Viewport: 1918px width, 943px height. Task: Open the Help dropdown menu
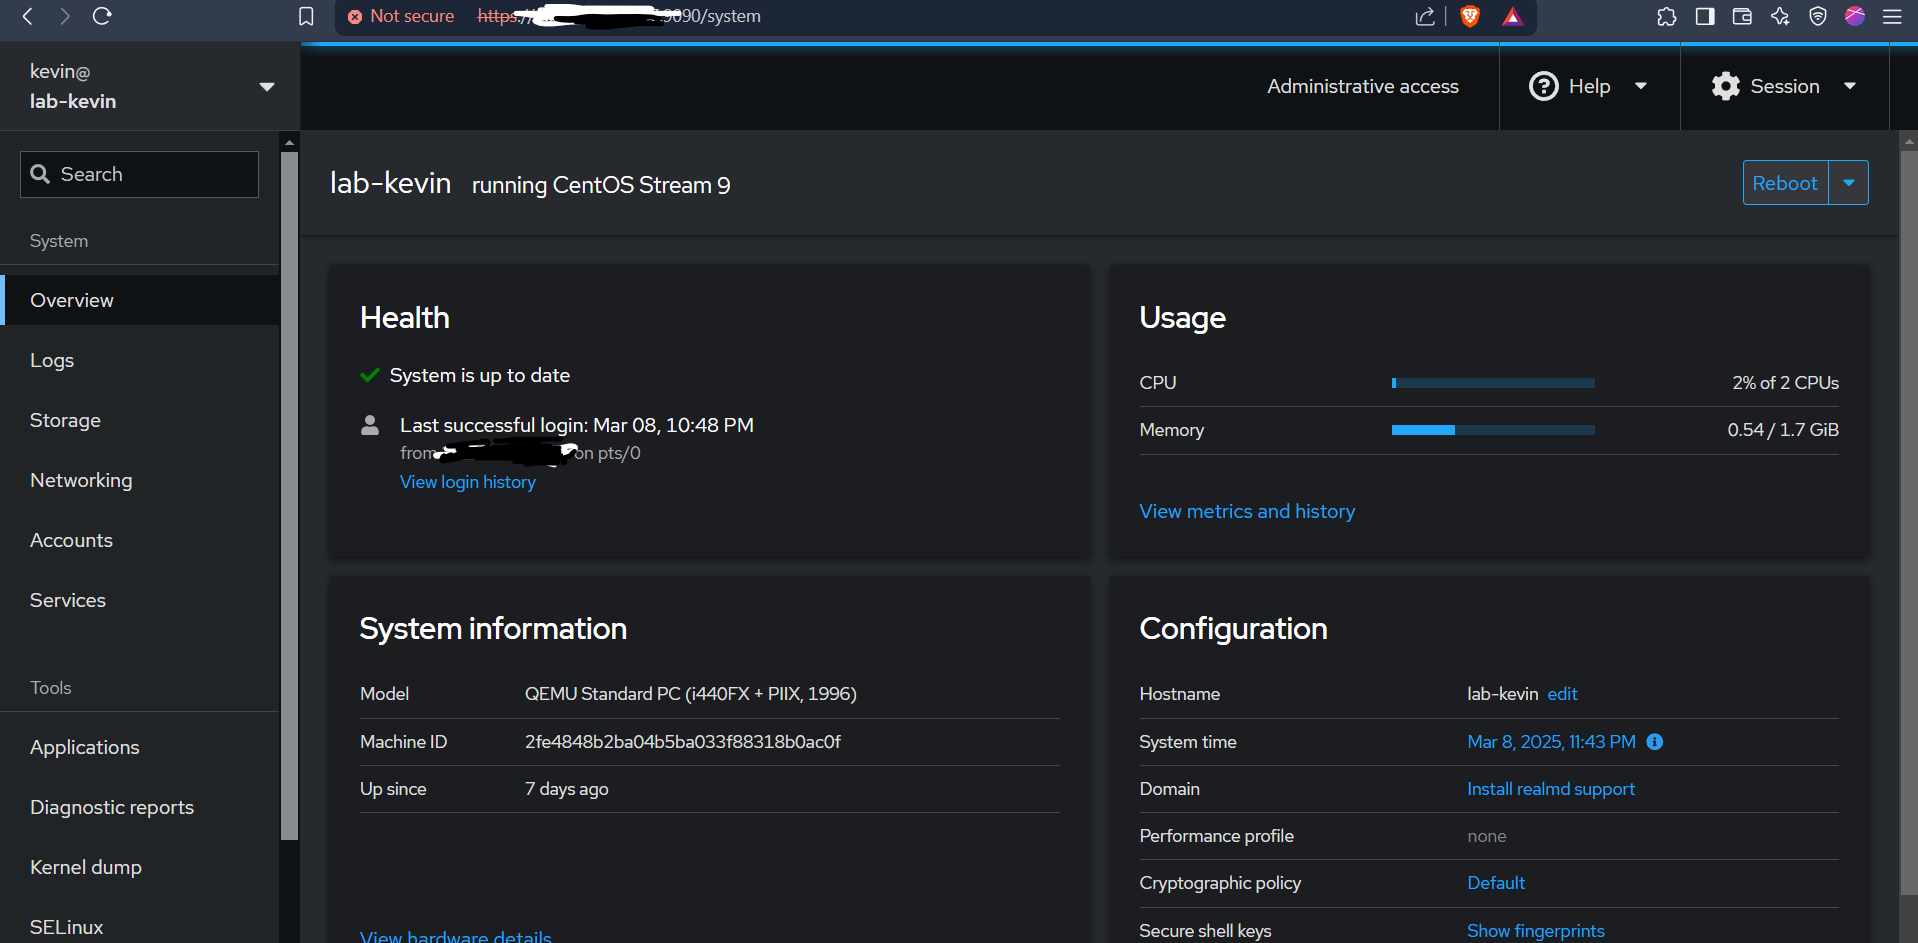coord(1588,87)
